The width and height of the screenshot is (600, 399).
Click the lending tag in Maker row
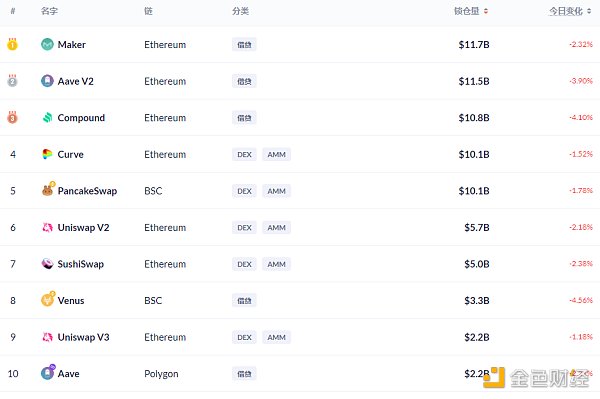point(244,45)
